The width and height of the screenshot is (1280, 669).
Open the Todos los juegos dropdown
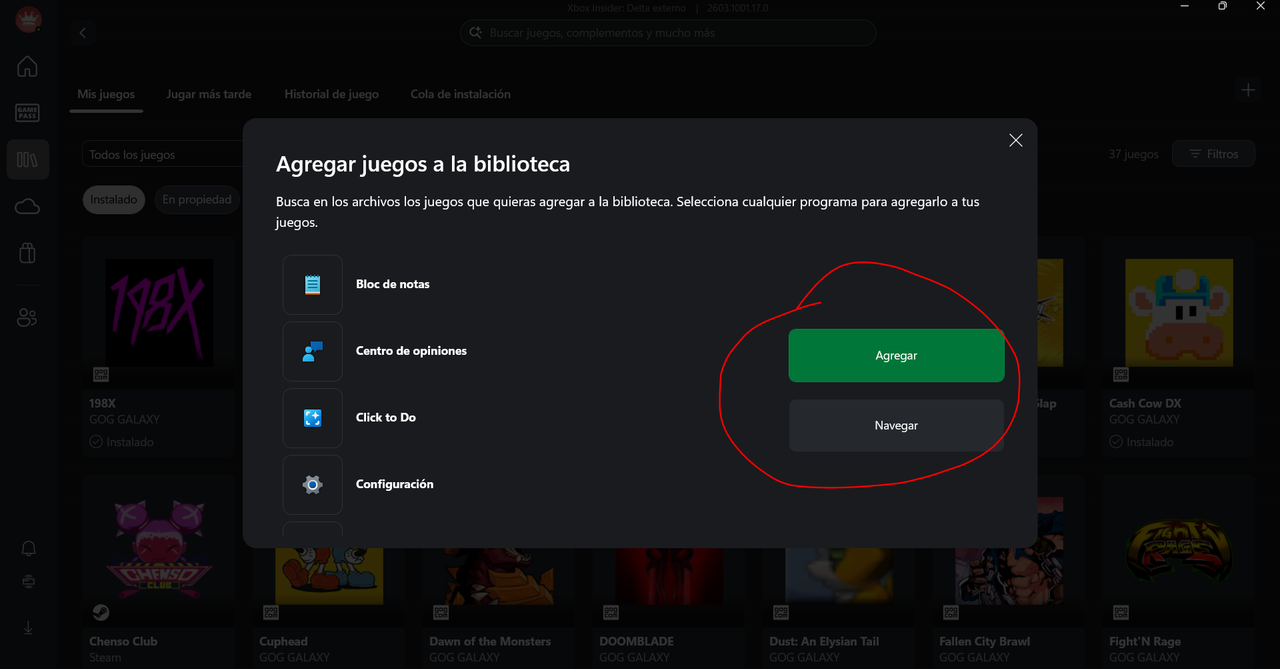click(x=163, y=155)
